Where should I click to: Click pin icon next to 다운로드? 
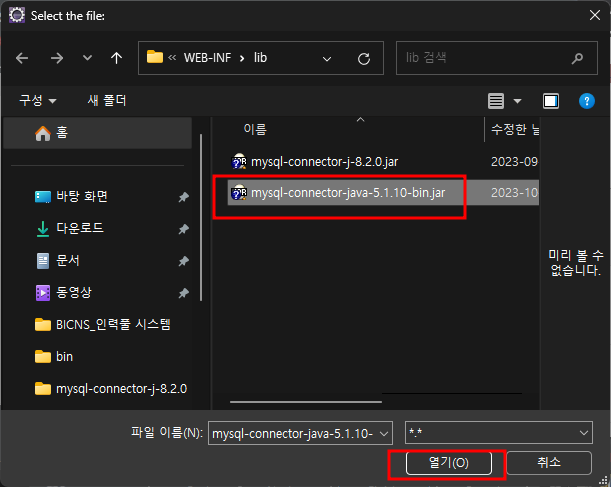184,229
